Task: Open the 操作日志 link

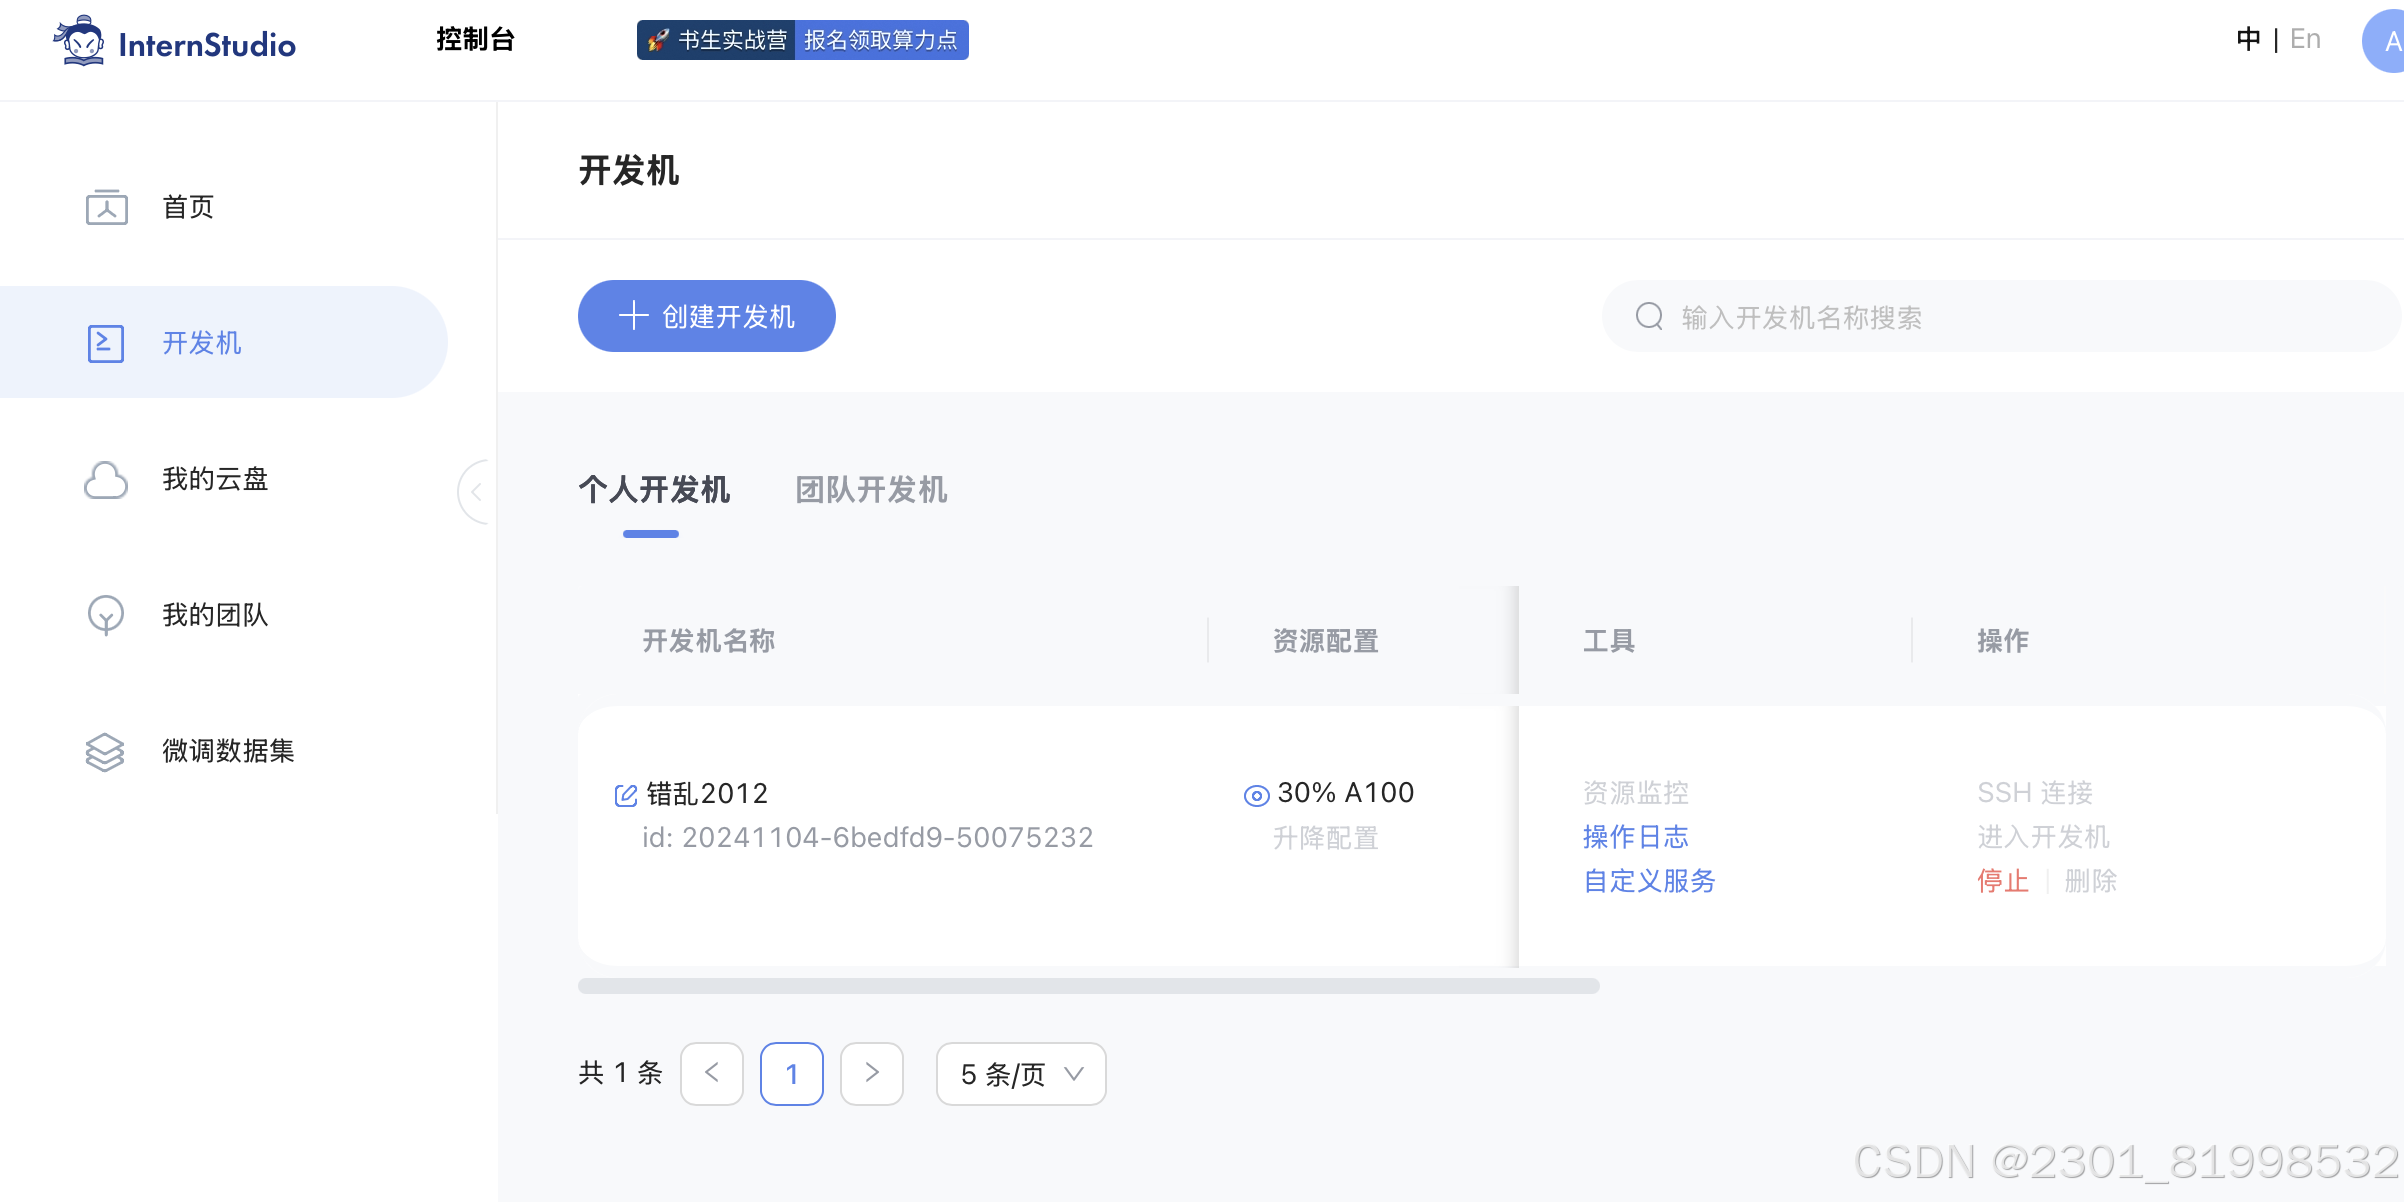Action: click(x=1635, y=837)
